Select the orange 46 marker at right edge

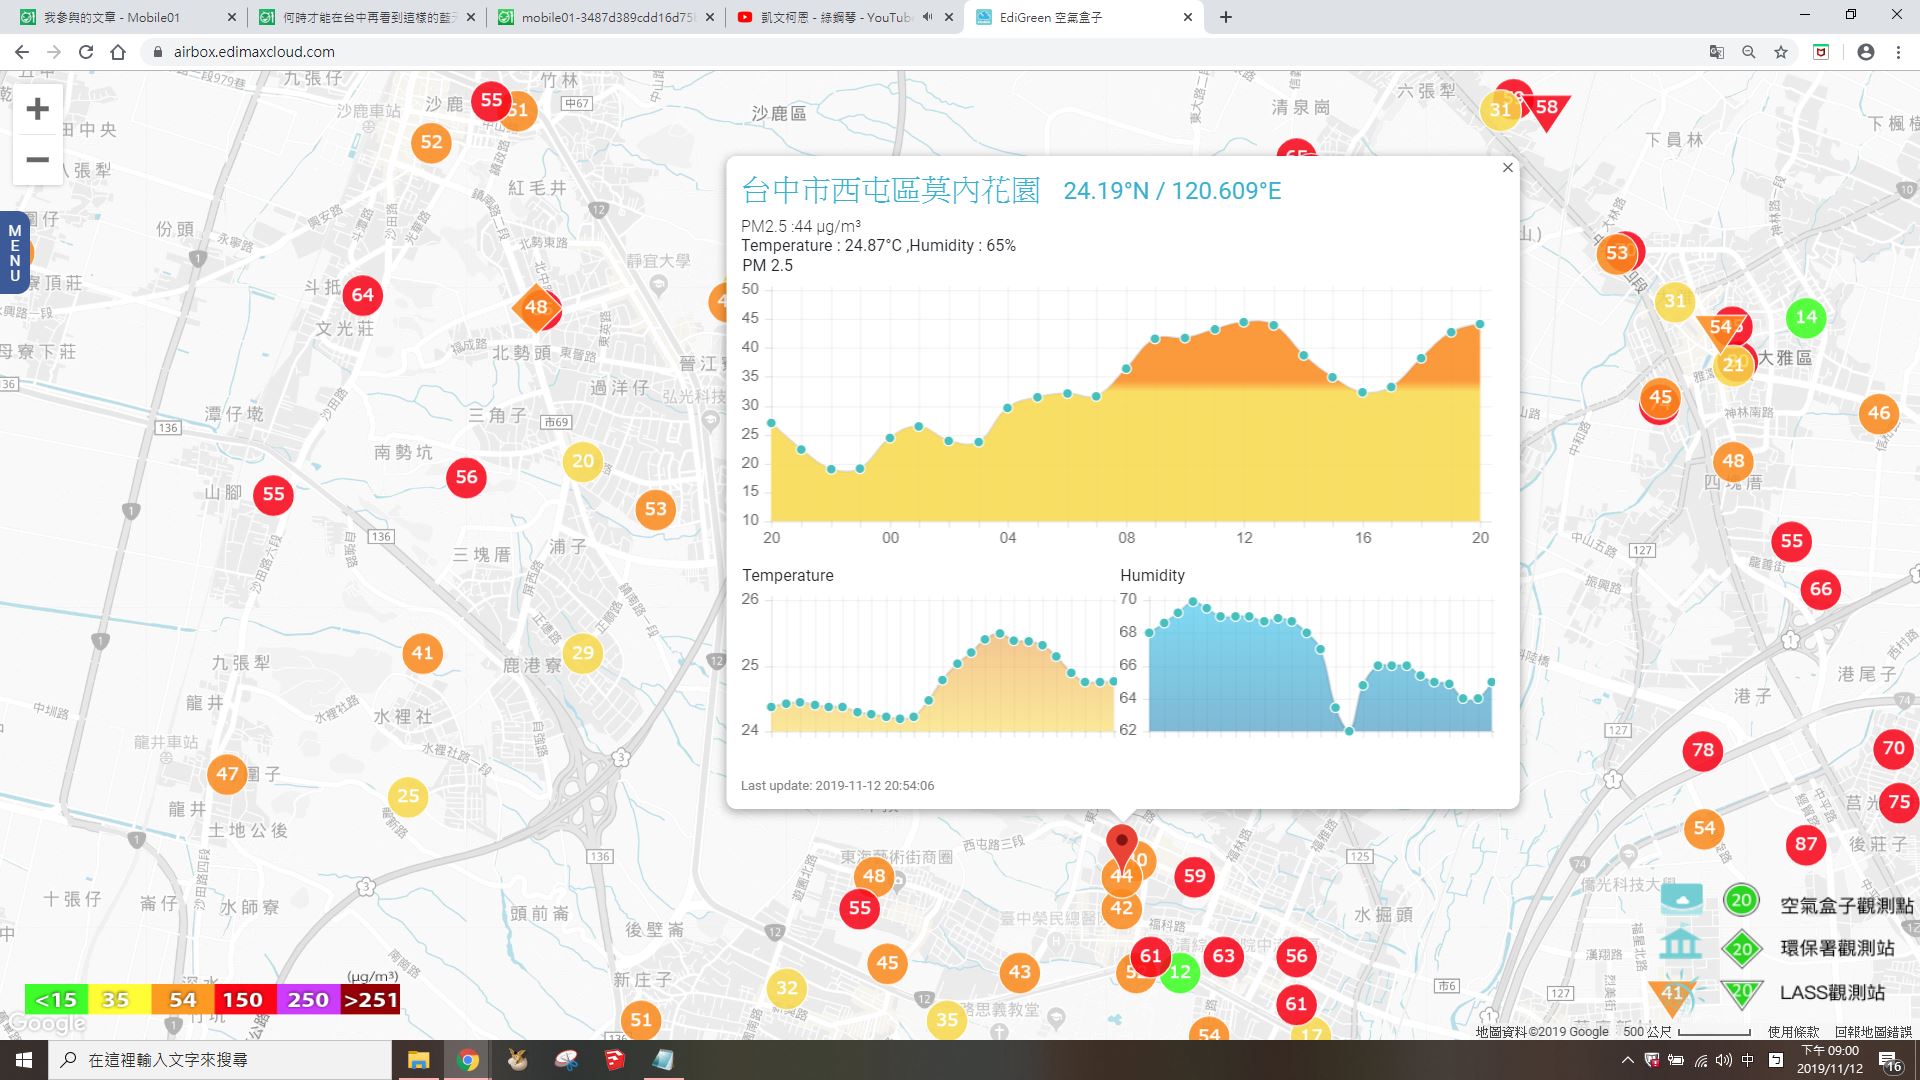click(1879, 413)
